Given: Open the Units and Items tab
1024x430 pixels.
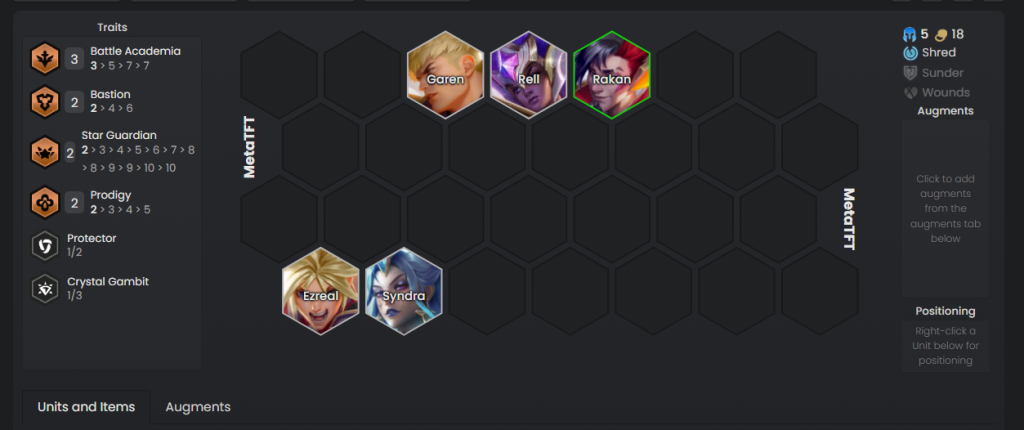Looking at the screenshot, I should pos(86,407).
